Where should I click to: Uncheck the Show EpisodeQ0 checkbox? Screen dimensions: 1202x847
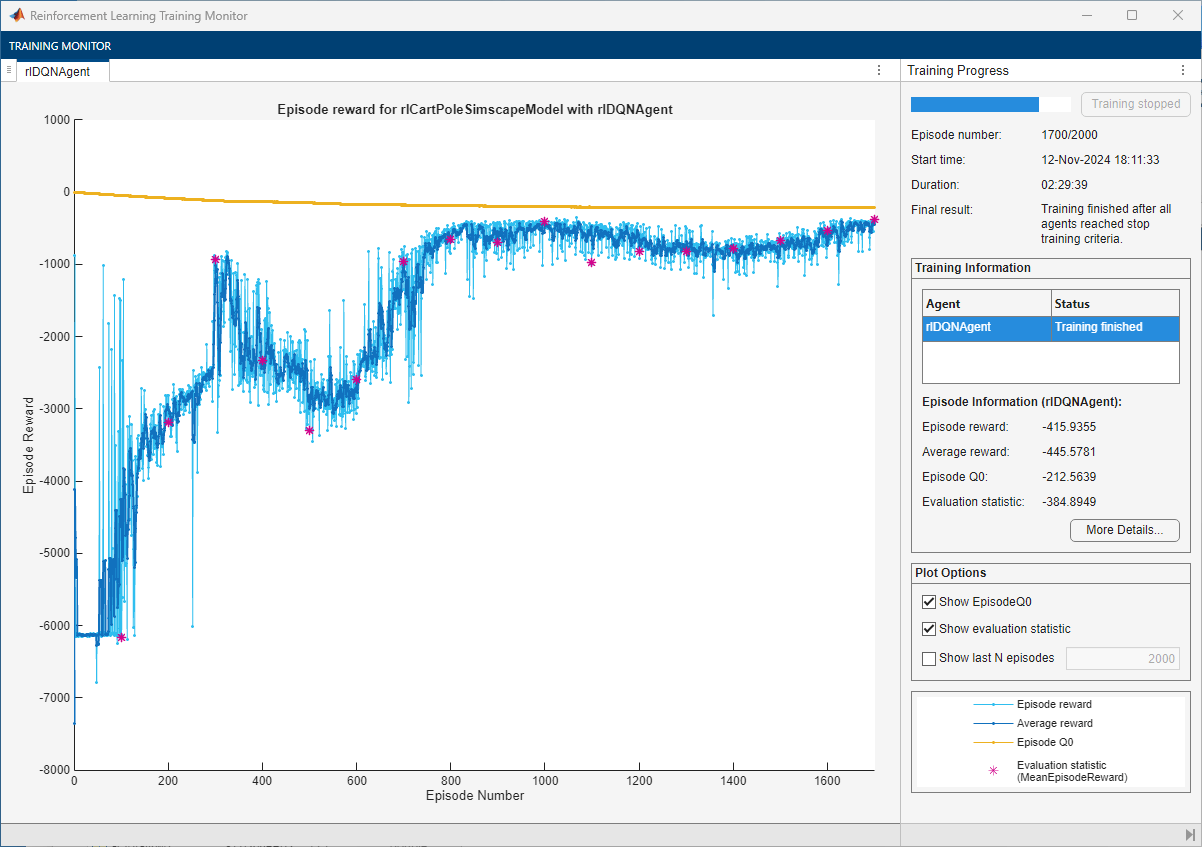[929, 602]
